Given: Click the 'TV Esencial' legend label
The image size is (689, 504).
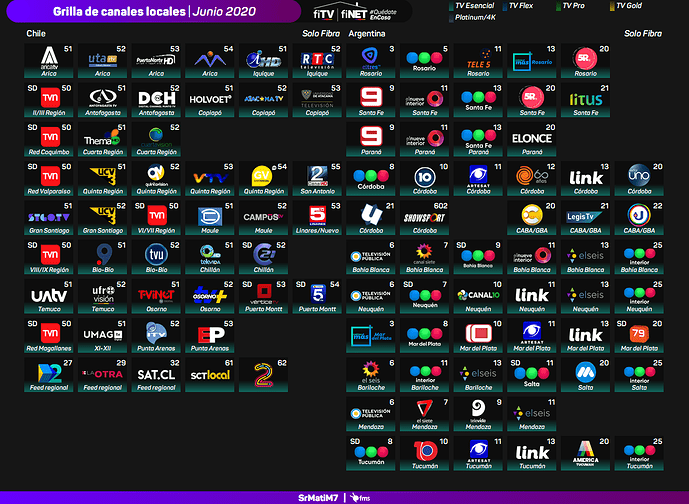Looking at the screenshot, I should pos(475,6).
